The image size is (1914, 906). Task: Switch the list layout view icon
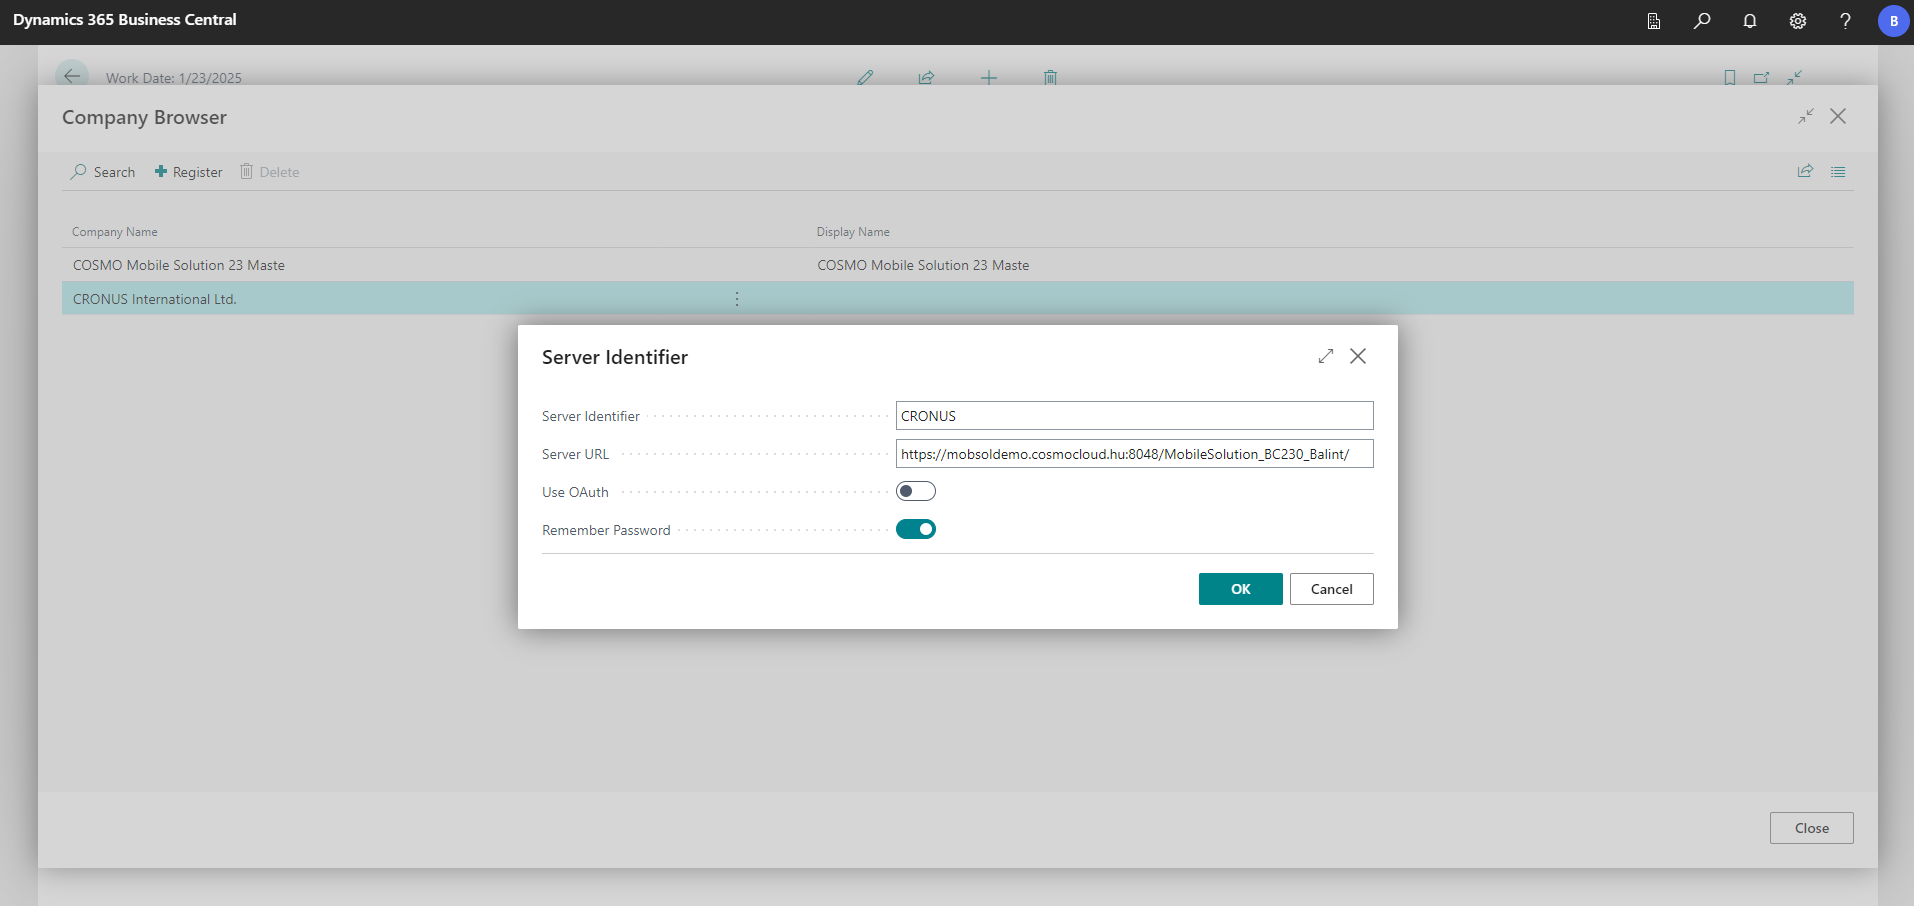[1839, 171]
